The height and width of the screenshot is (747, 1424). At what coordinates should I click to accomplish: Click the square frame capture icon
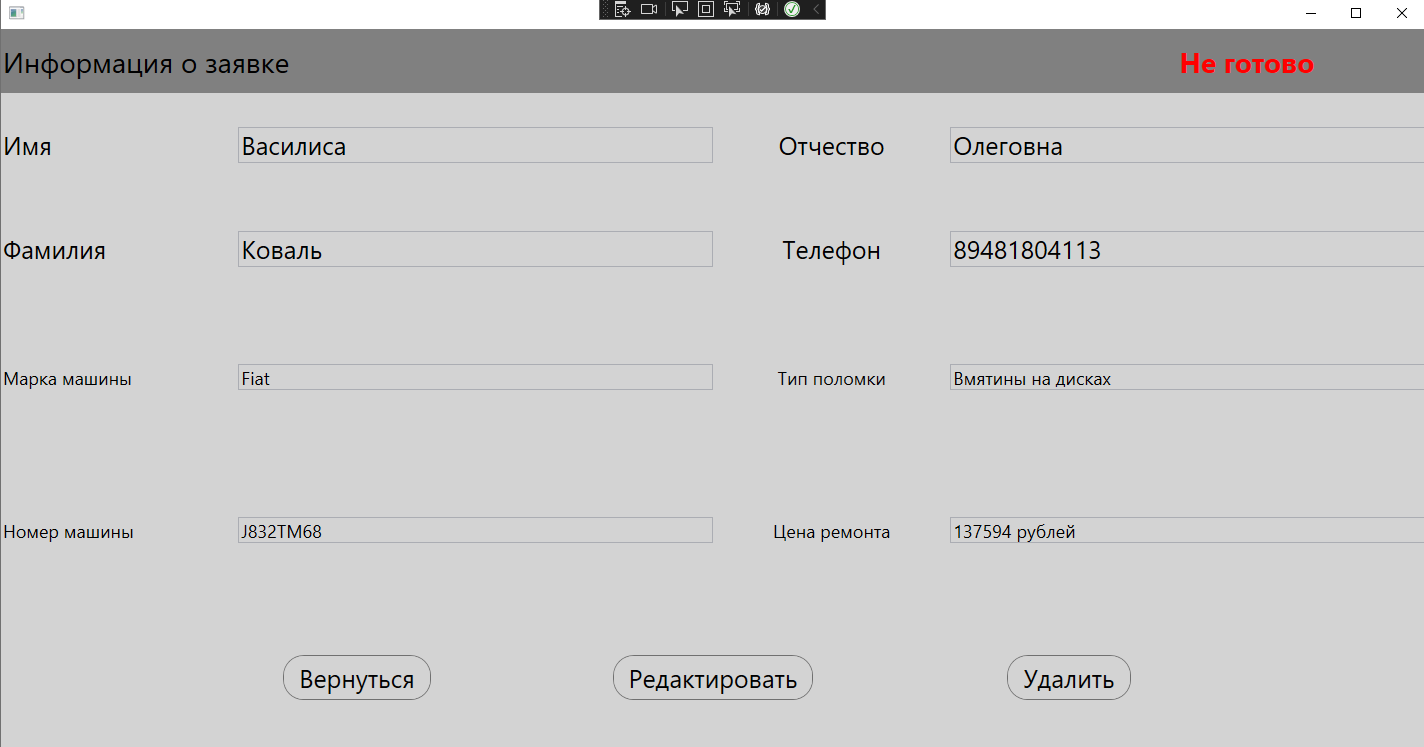click(706, 9)
